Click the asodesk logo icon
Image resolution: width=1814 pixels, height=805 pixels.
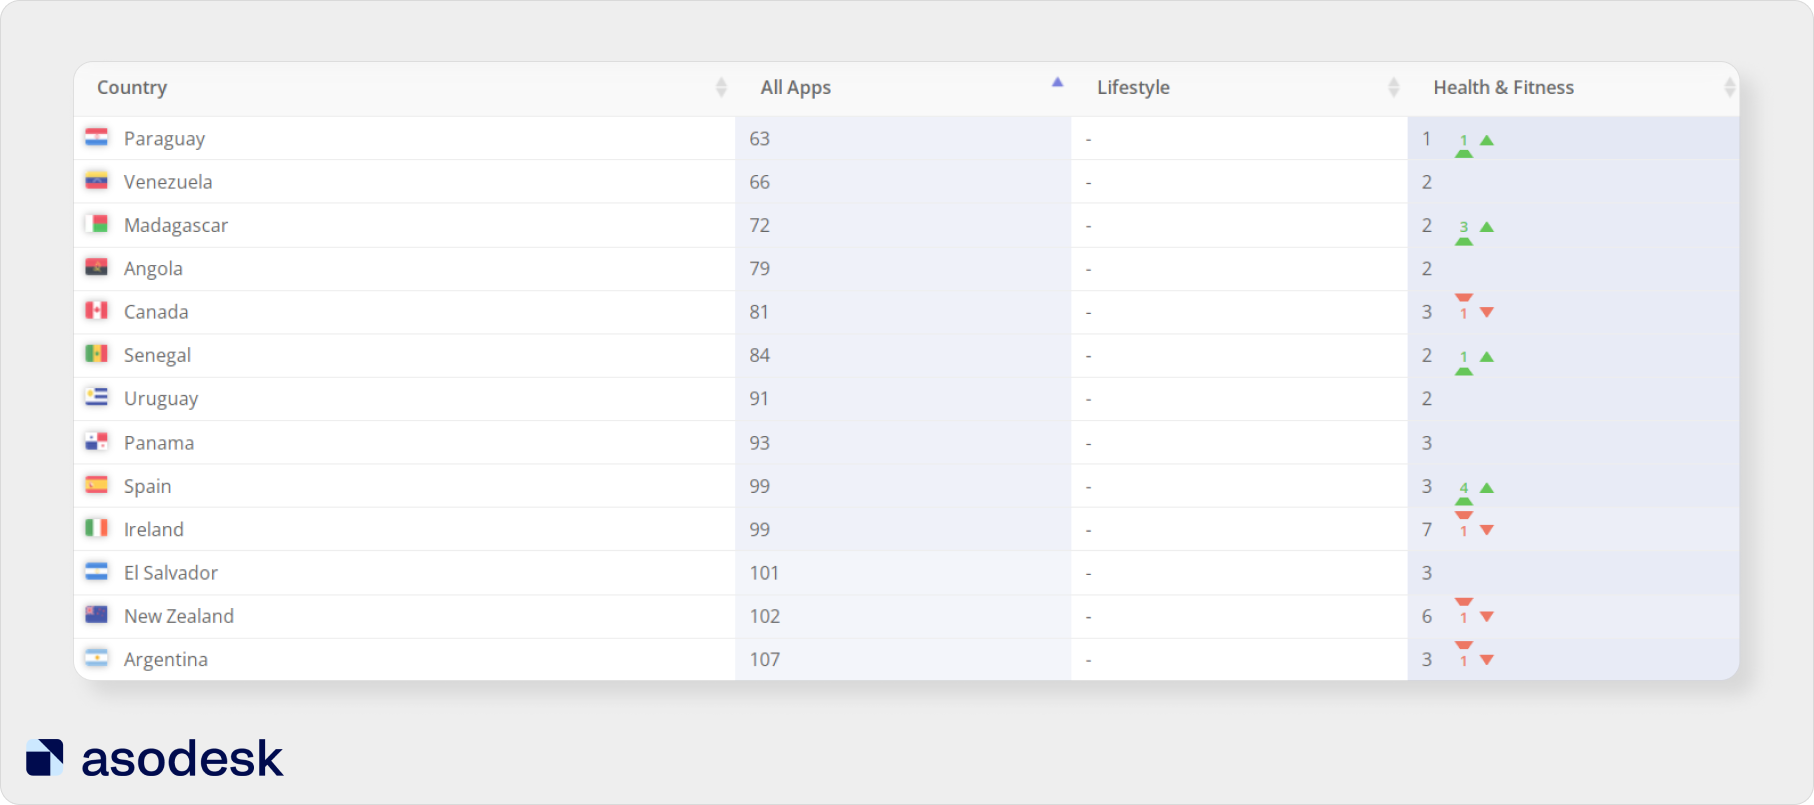tap(45, 758)
